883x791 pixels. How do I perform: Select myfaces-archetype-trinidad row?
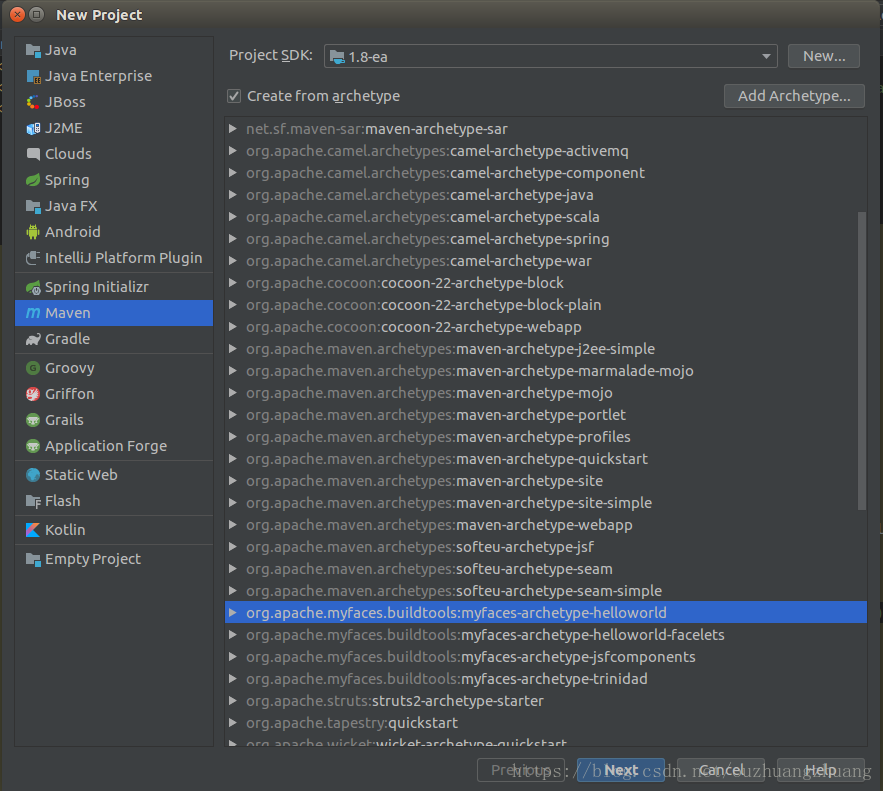tap(546, 679)
